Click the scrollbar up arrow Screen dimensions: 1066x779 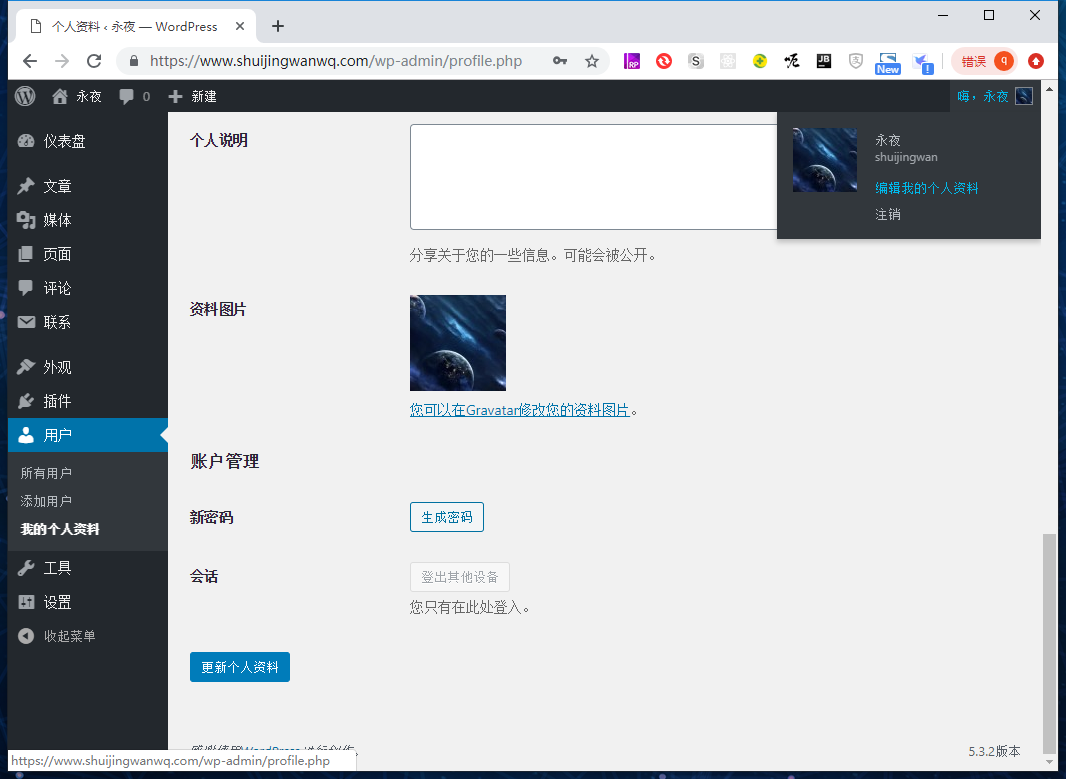point(1049,89)
